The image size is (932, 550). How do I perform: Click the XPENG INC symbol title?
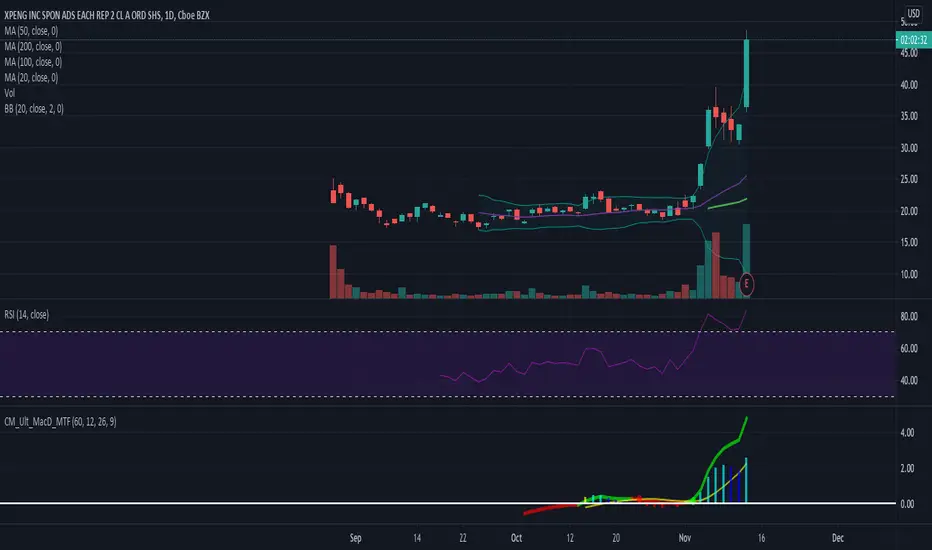tap(107, 15)
